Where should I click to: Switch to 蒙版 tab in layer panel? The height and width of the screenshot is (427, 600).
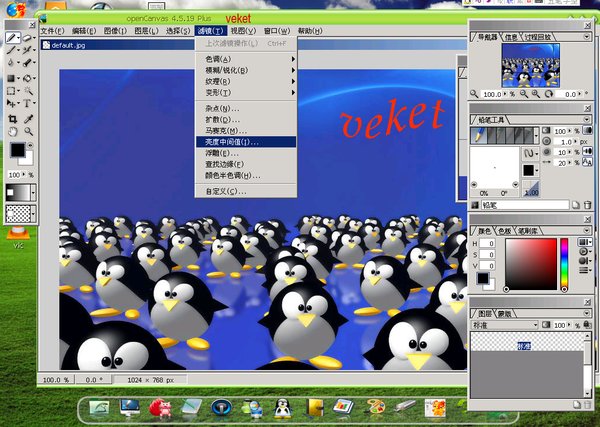(x=504, y=314)
